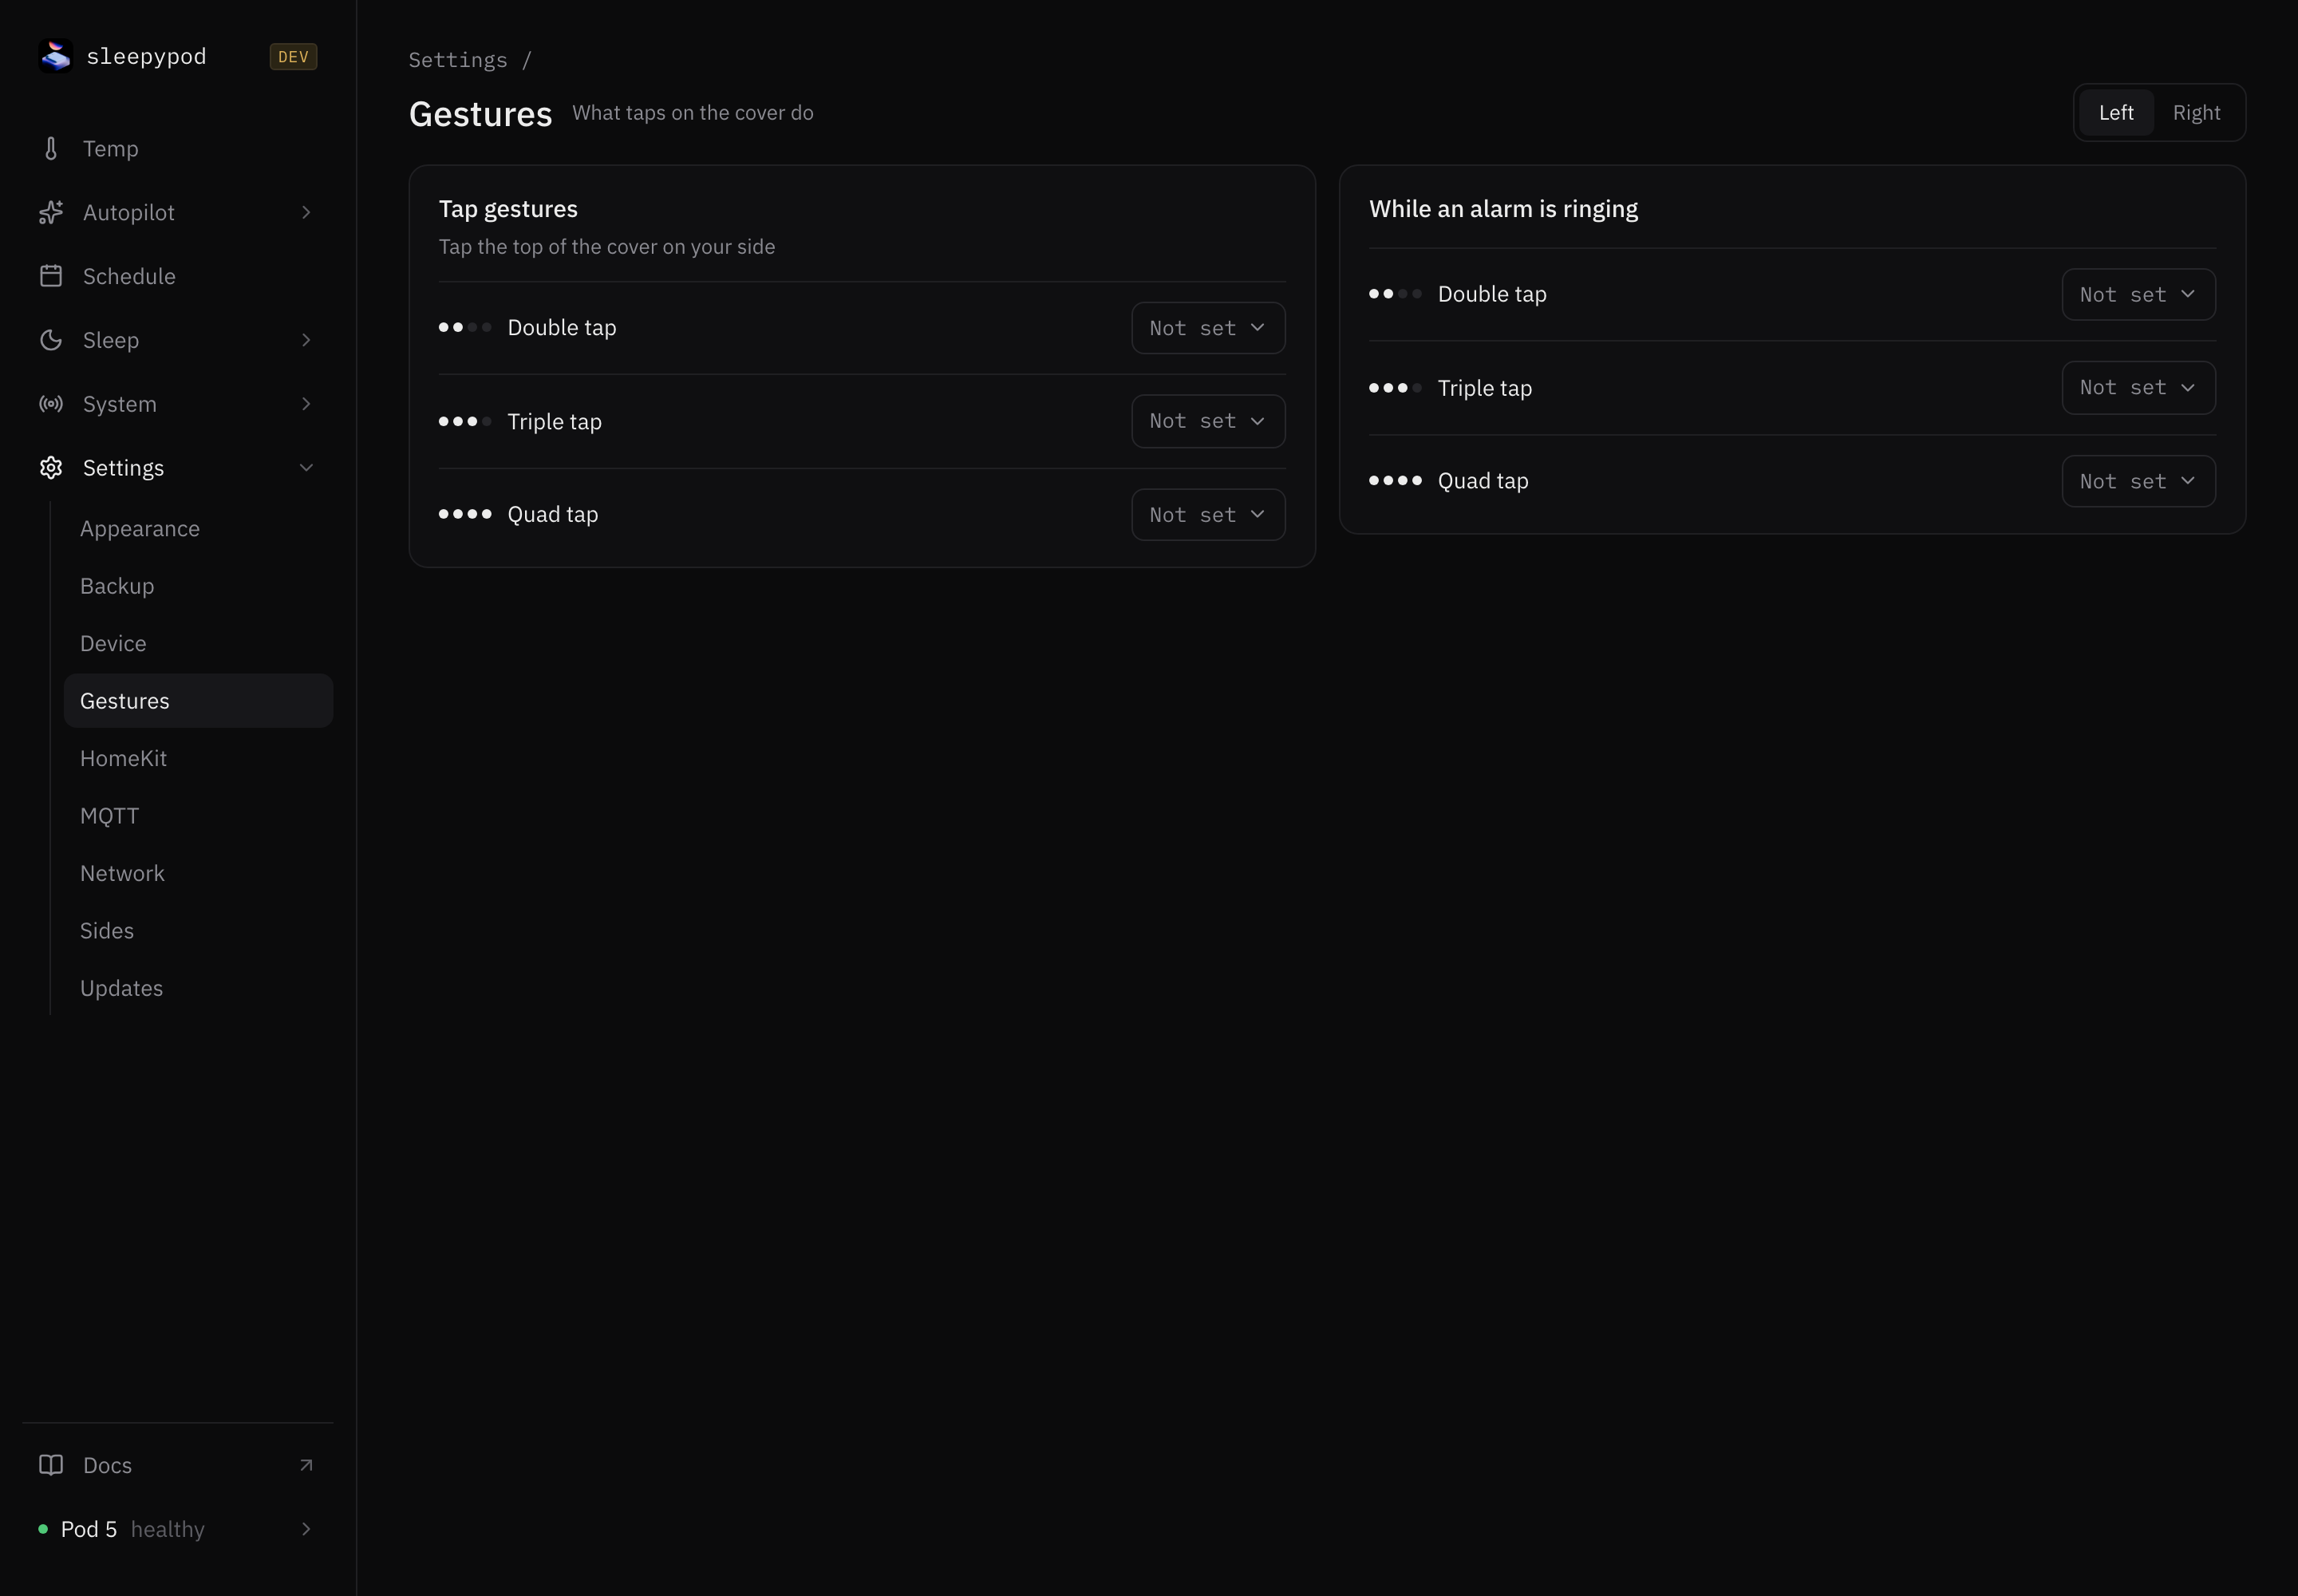
Task: Expand the Autopilot submenu chevron
Action: (306, 212)
